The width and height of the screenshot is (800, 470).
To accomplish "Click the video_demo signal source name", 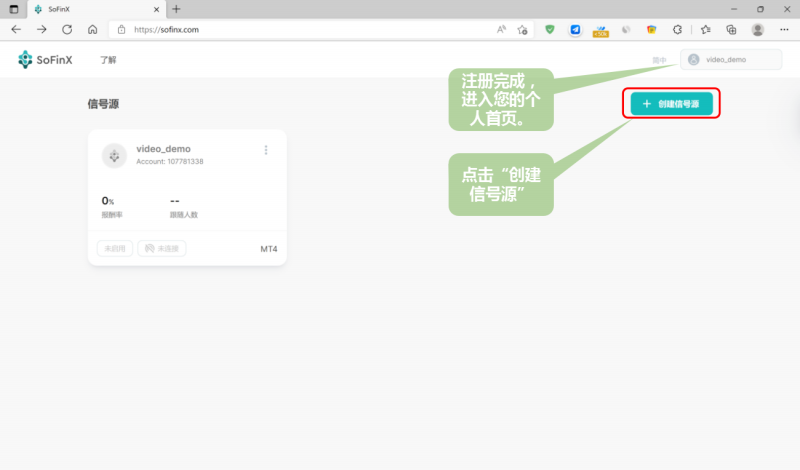I will 163,149.
